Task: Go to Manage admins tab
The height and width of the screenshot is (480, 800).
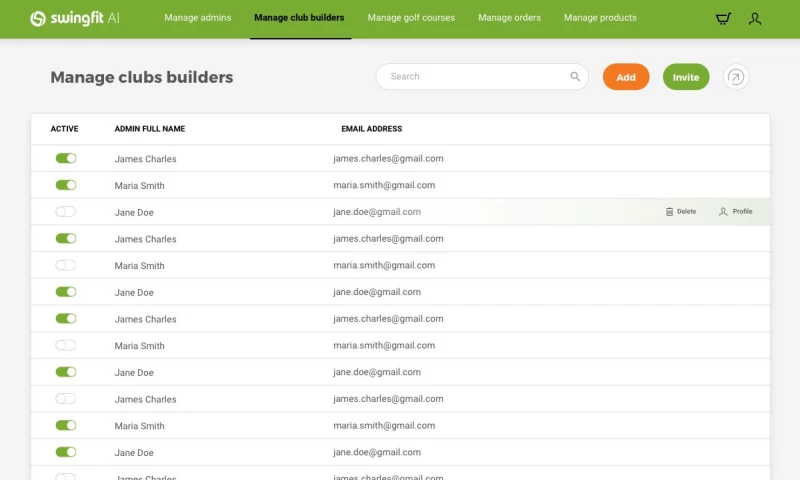Action: [x=197, y=18]
